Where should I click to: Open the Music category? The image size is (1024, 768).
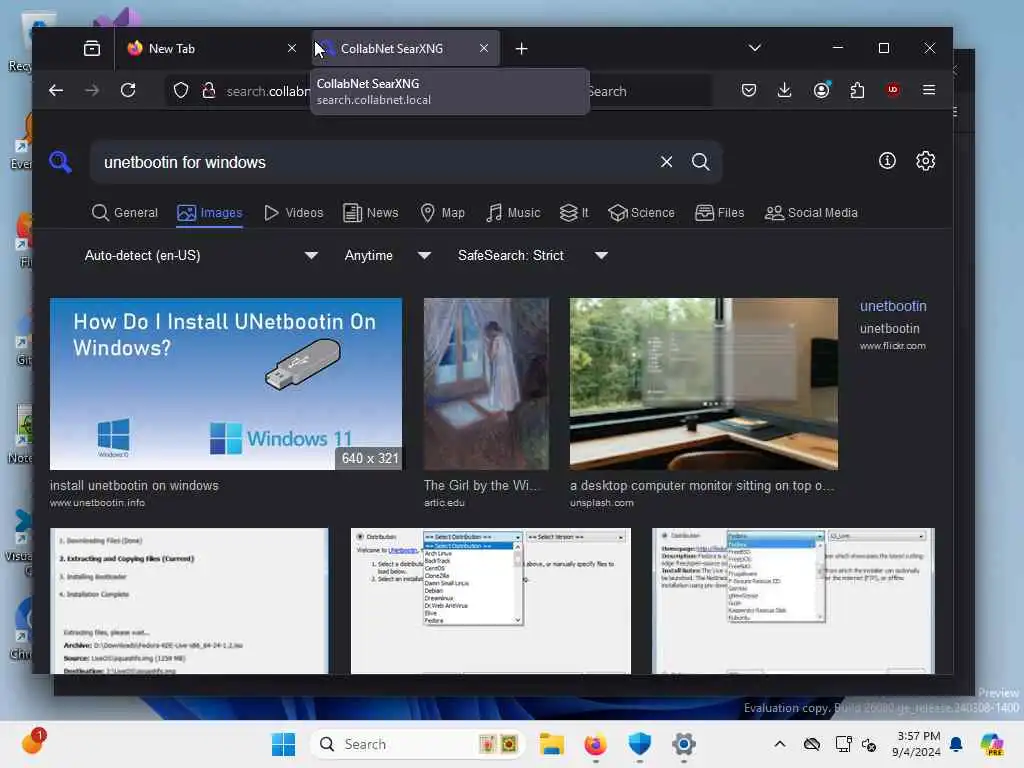point(513,213)
